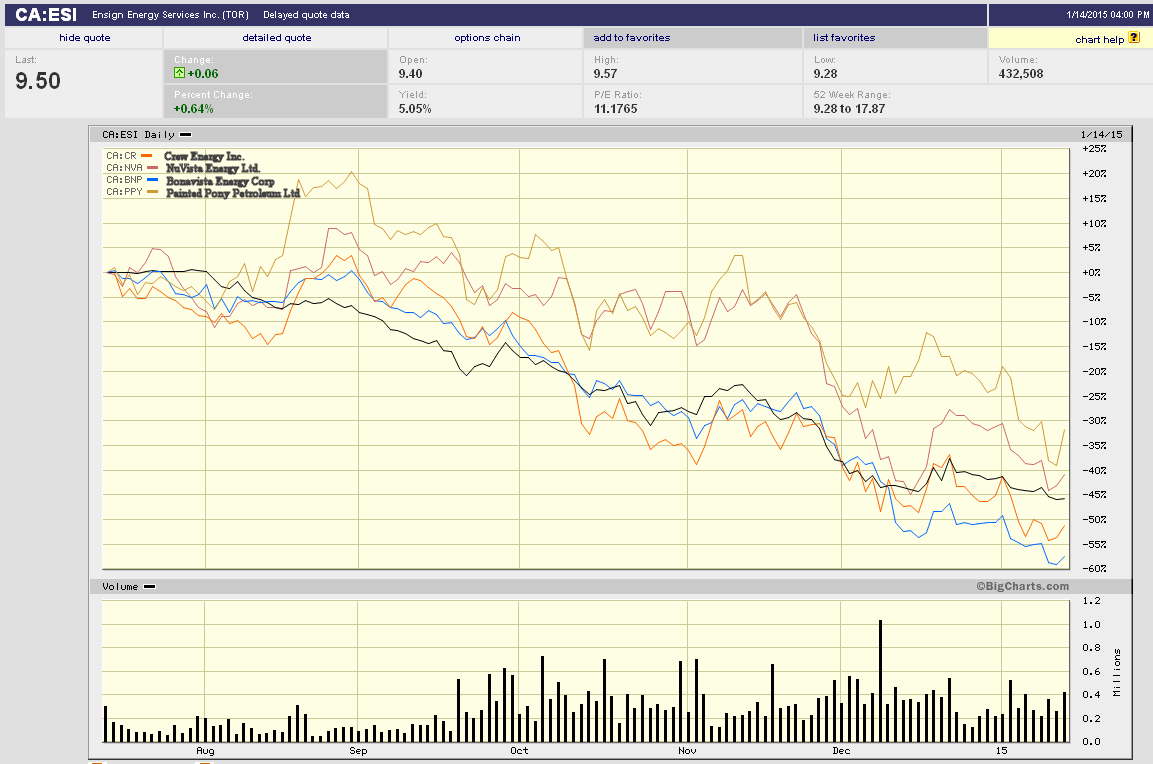
Task: Click the black CA:ESI Daily legend dash
Action: (185, 135)
